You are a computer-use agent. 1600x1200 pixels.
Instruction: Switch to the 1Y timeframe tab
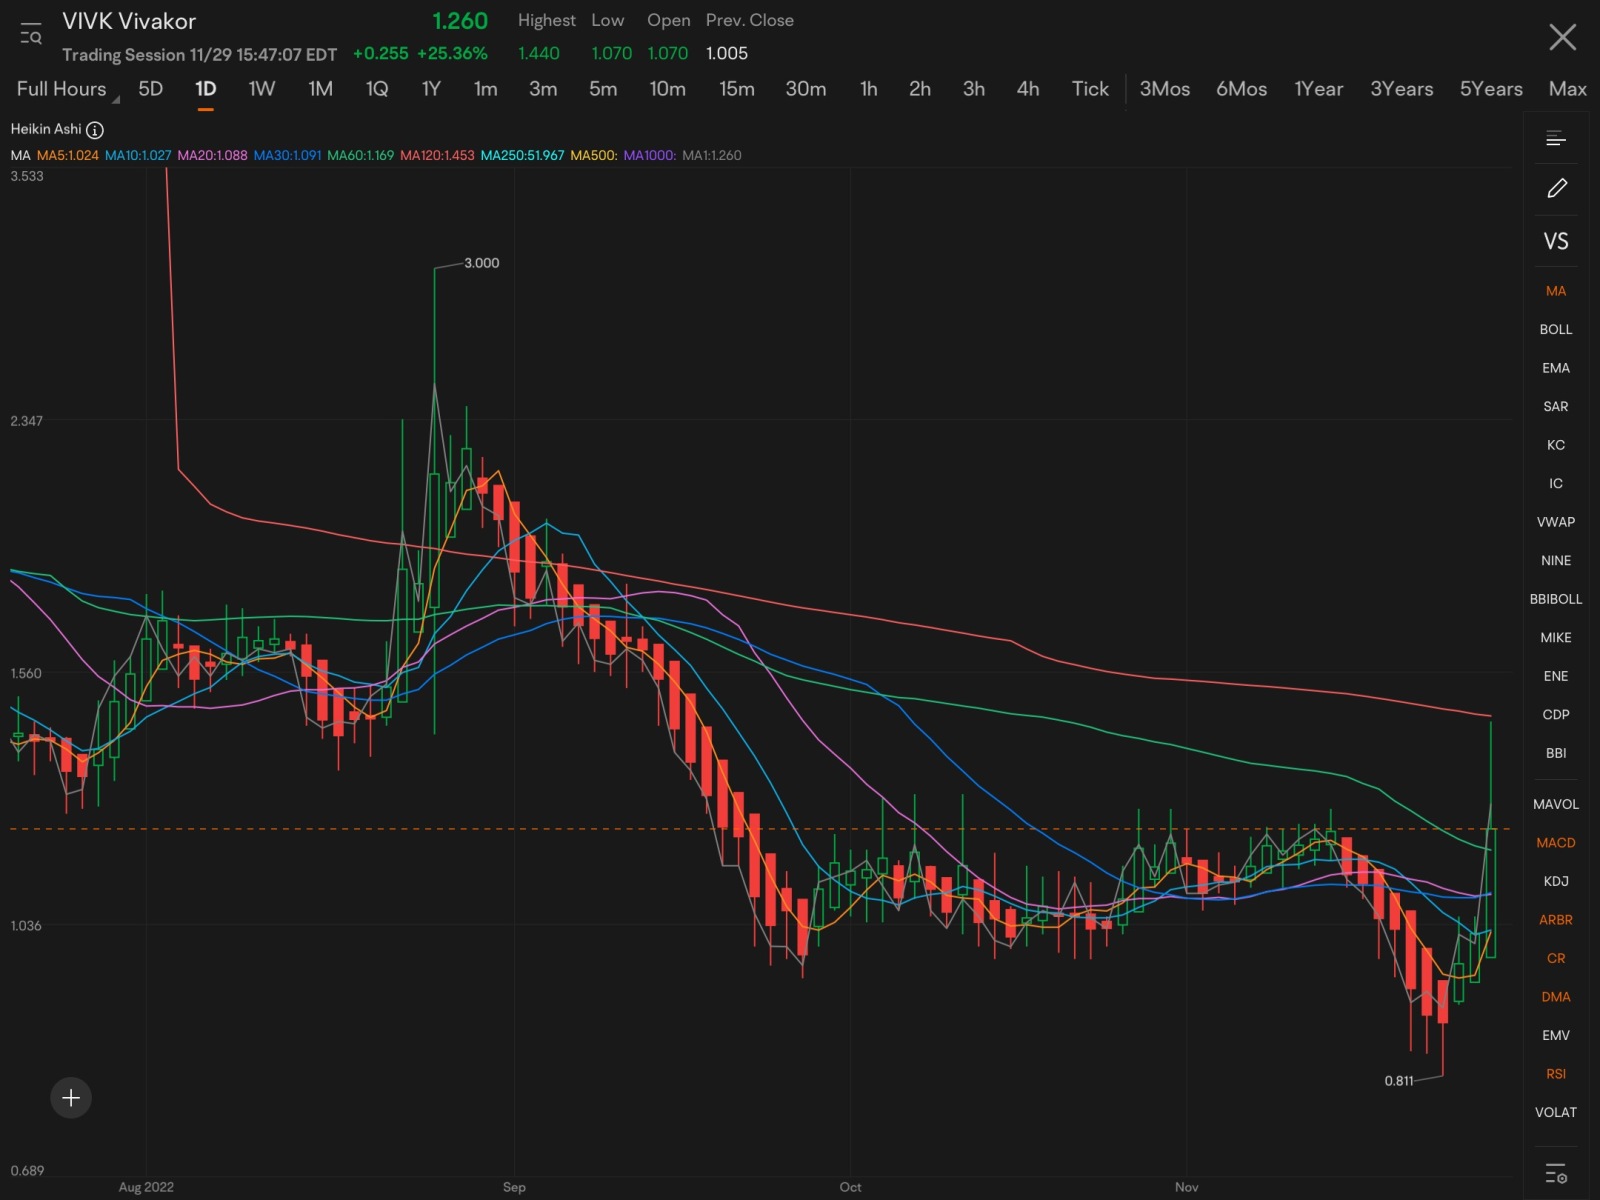coord(431,89)
